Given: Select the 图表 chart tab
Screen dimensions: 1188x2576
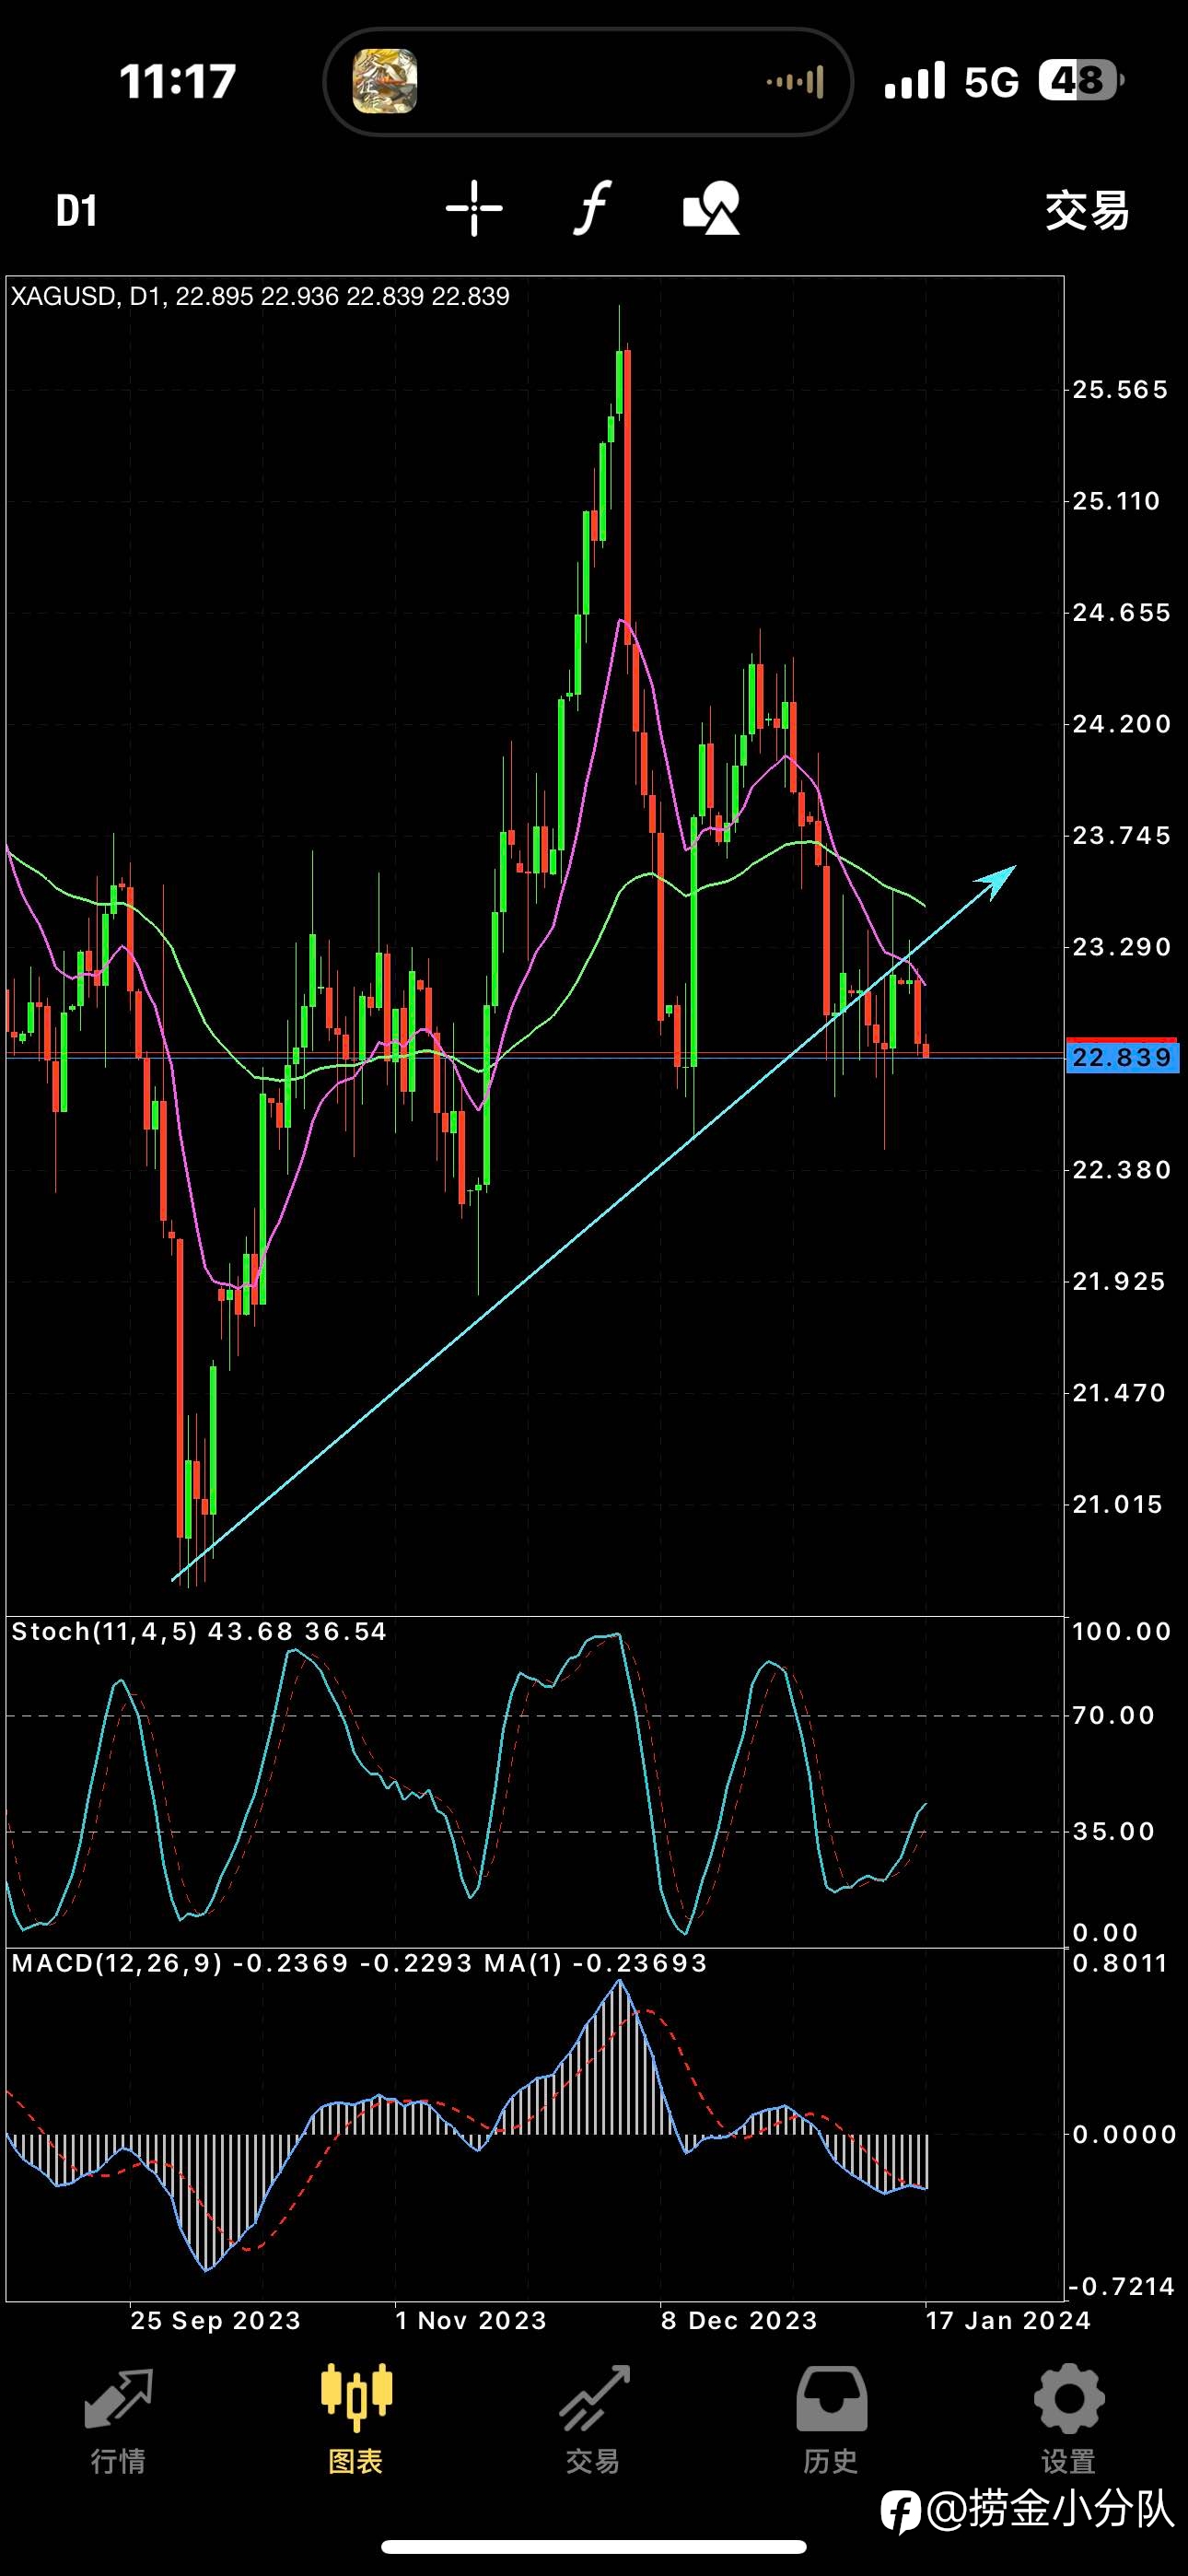Looking at the screenshot, I should pyautogui.click(x=356, y=2418).
